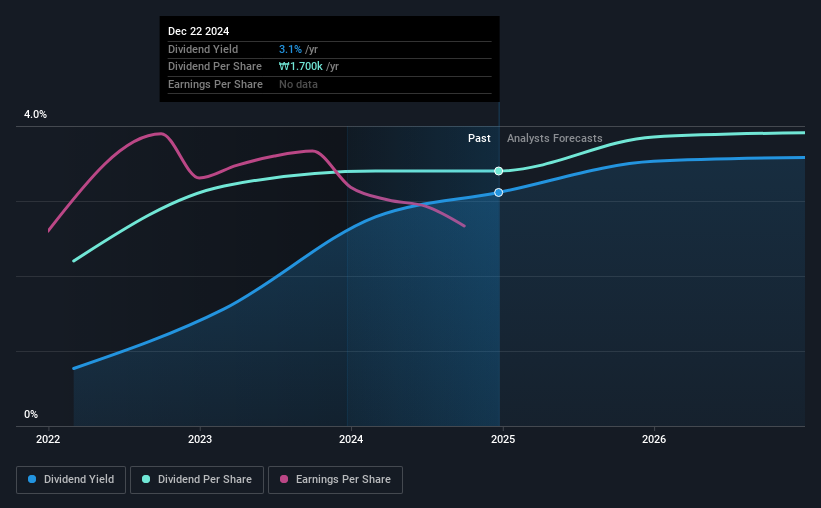Image resolution: width=821 pixels, height=508 pixels.
Task: Select the blue data point marker on Dividend Yield line
Action: point(498,193)
